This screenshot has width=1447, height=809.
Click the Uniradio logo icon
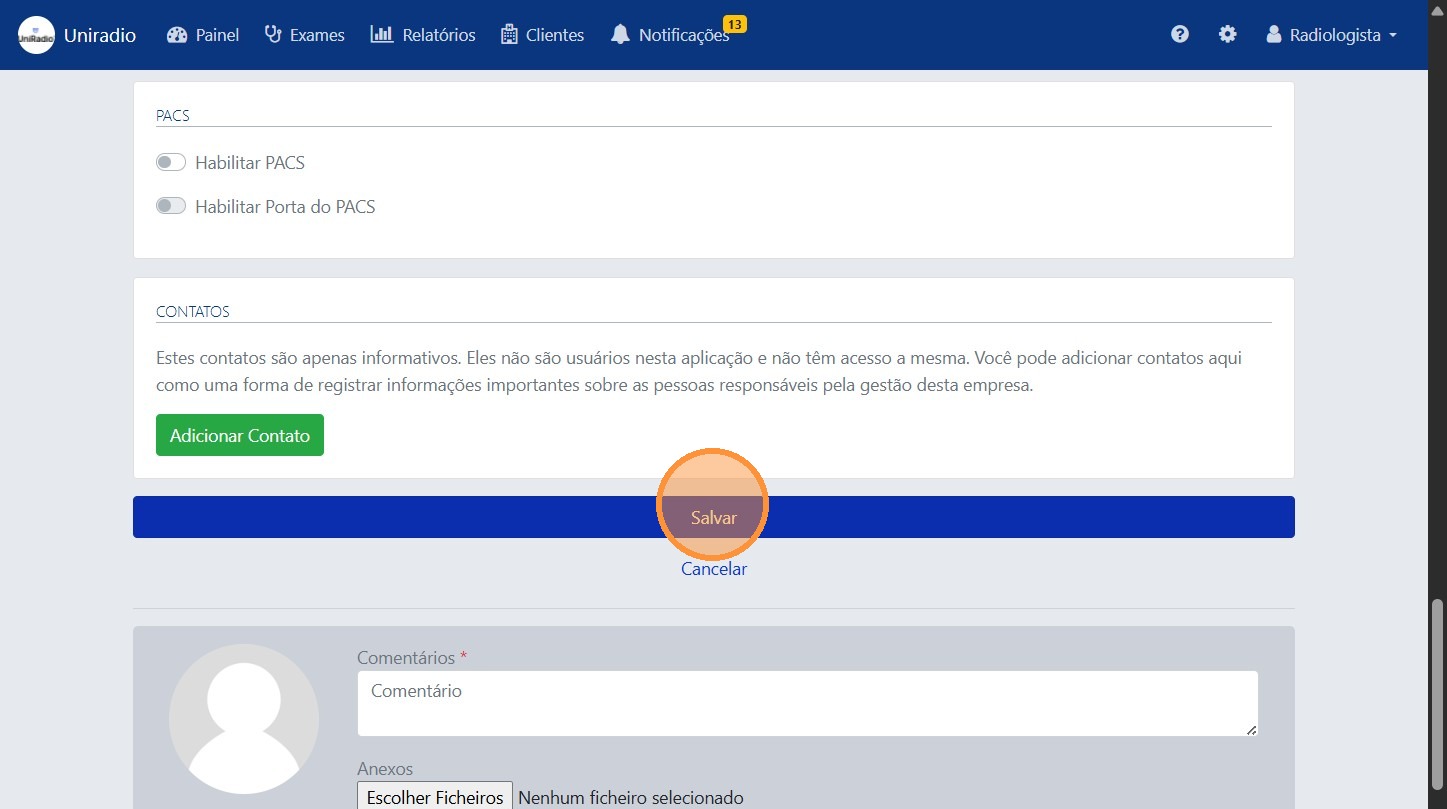pyautogui.click(x=36, y=35)
